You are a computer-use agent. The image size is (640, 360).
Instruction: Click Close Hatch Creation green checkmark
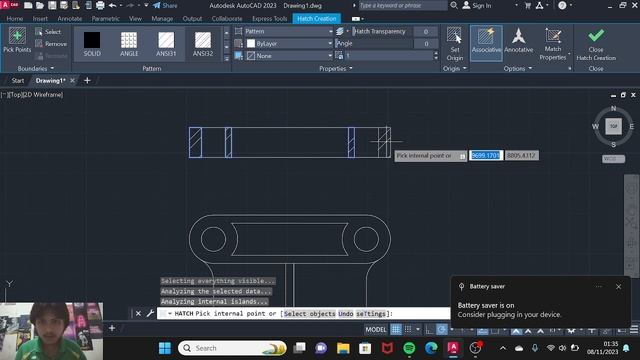click(x=596, y=44)
